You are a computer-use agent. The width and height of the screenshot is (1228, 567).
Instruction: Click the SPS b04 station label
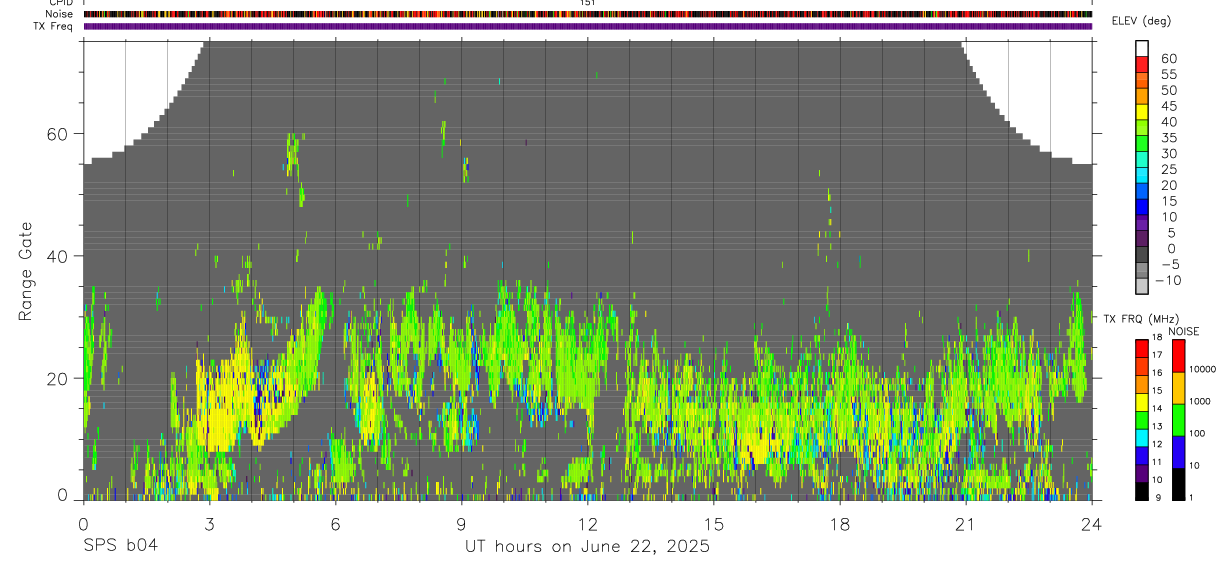pos(120,546)
